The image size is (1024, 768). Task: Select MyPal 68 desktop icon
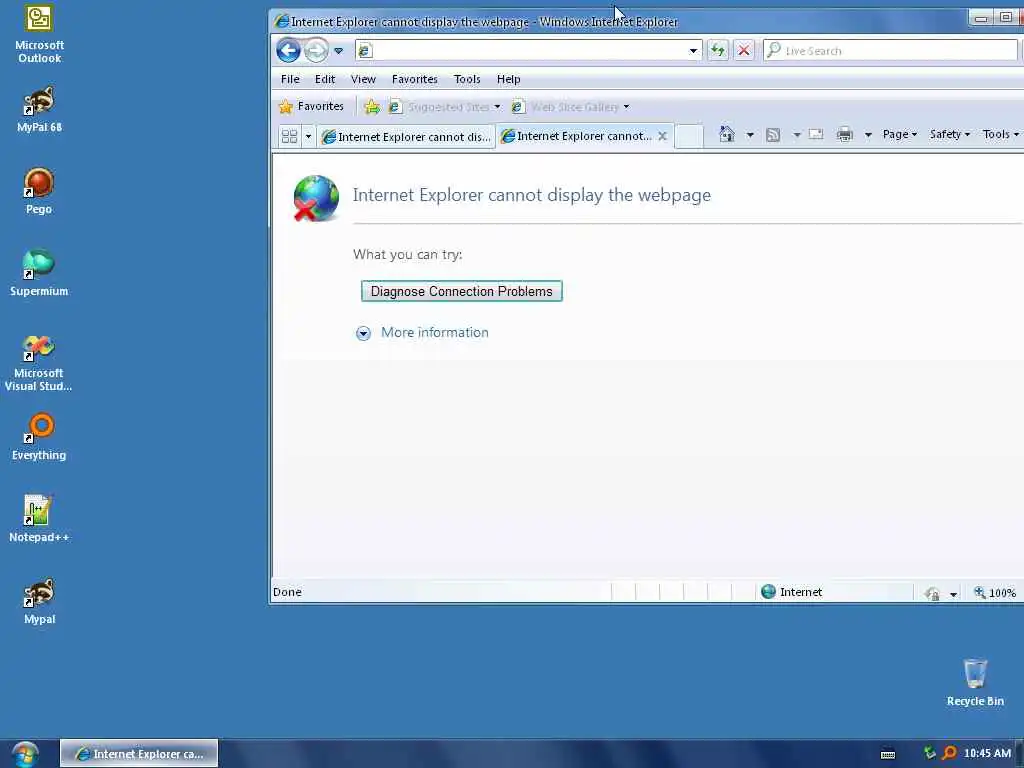click(x=39, y=110)
